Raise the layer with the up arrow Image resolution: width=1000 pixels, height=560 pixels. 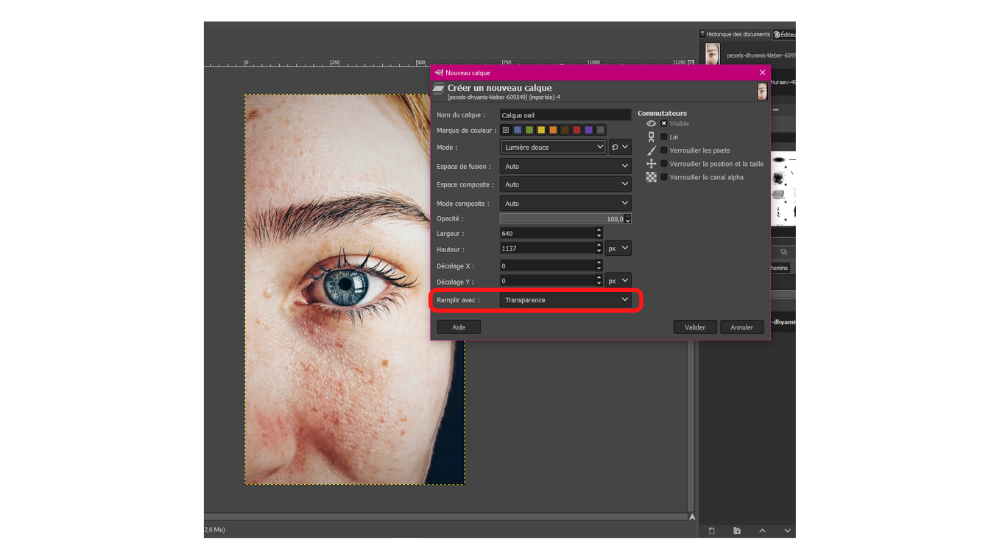(x=762, y=531)
